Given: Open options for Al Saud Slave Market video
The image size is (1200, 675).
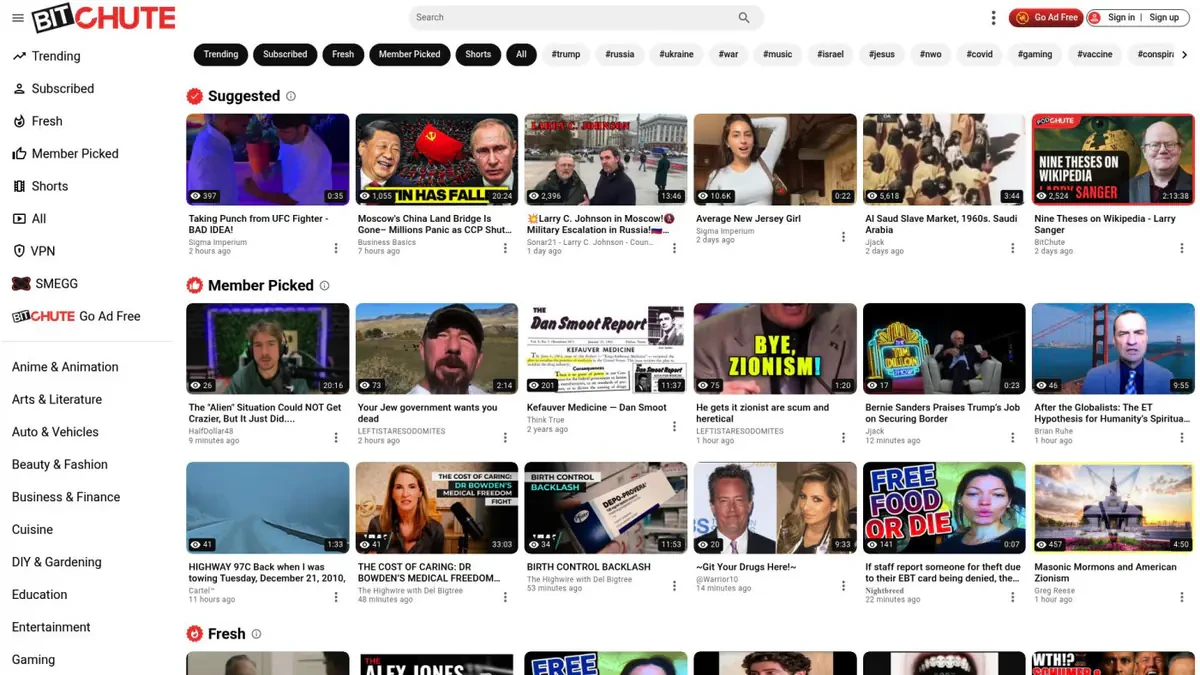Looking at the screenshot, I should [x=1012, y=248].
